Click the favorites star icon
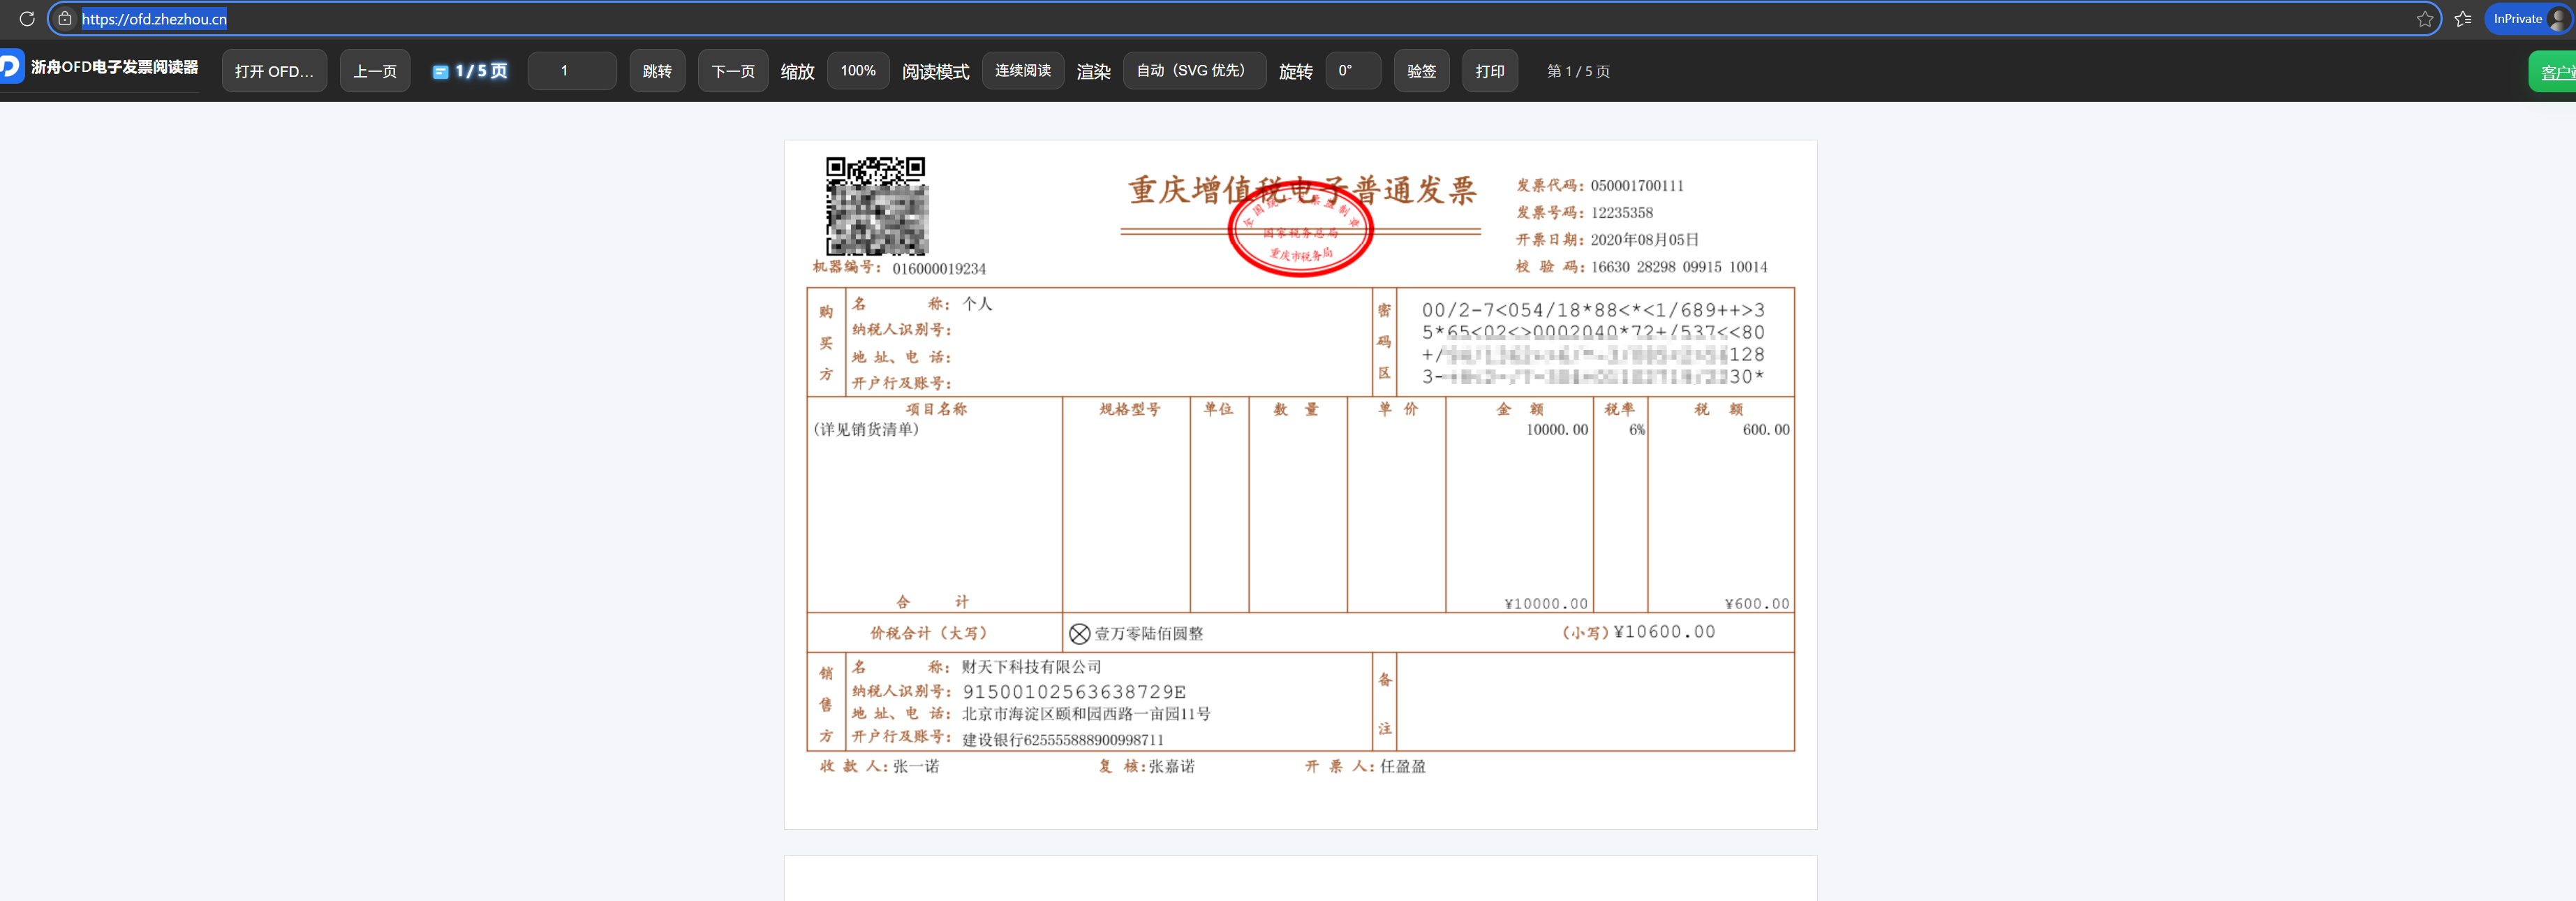 [2426, 18]
